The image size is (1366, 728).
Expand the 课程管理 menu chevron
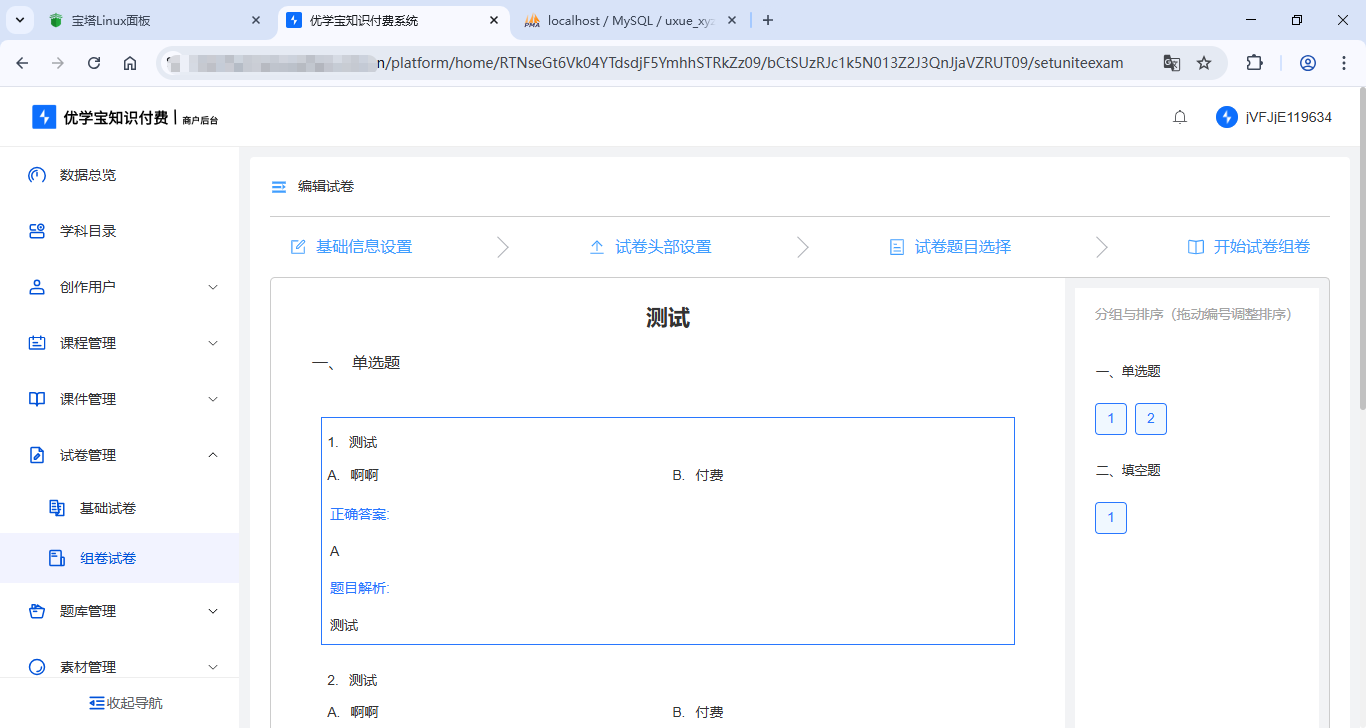212,343
